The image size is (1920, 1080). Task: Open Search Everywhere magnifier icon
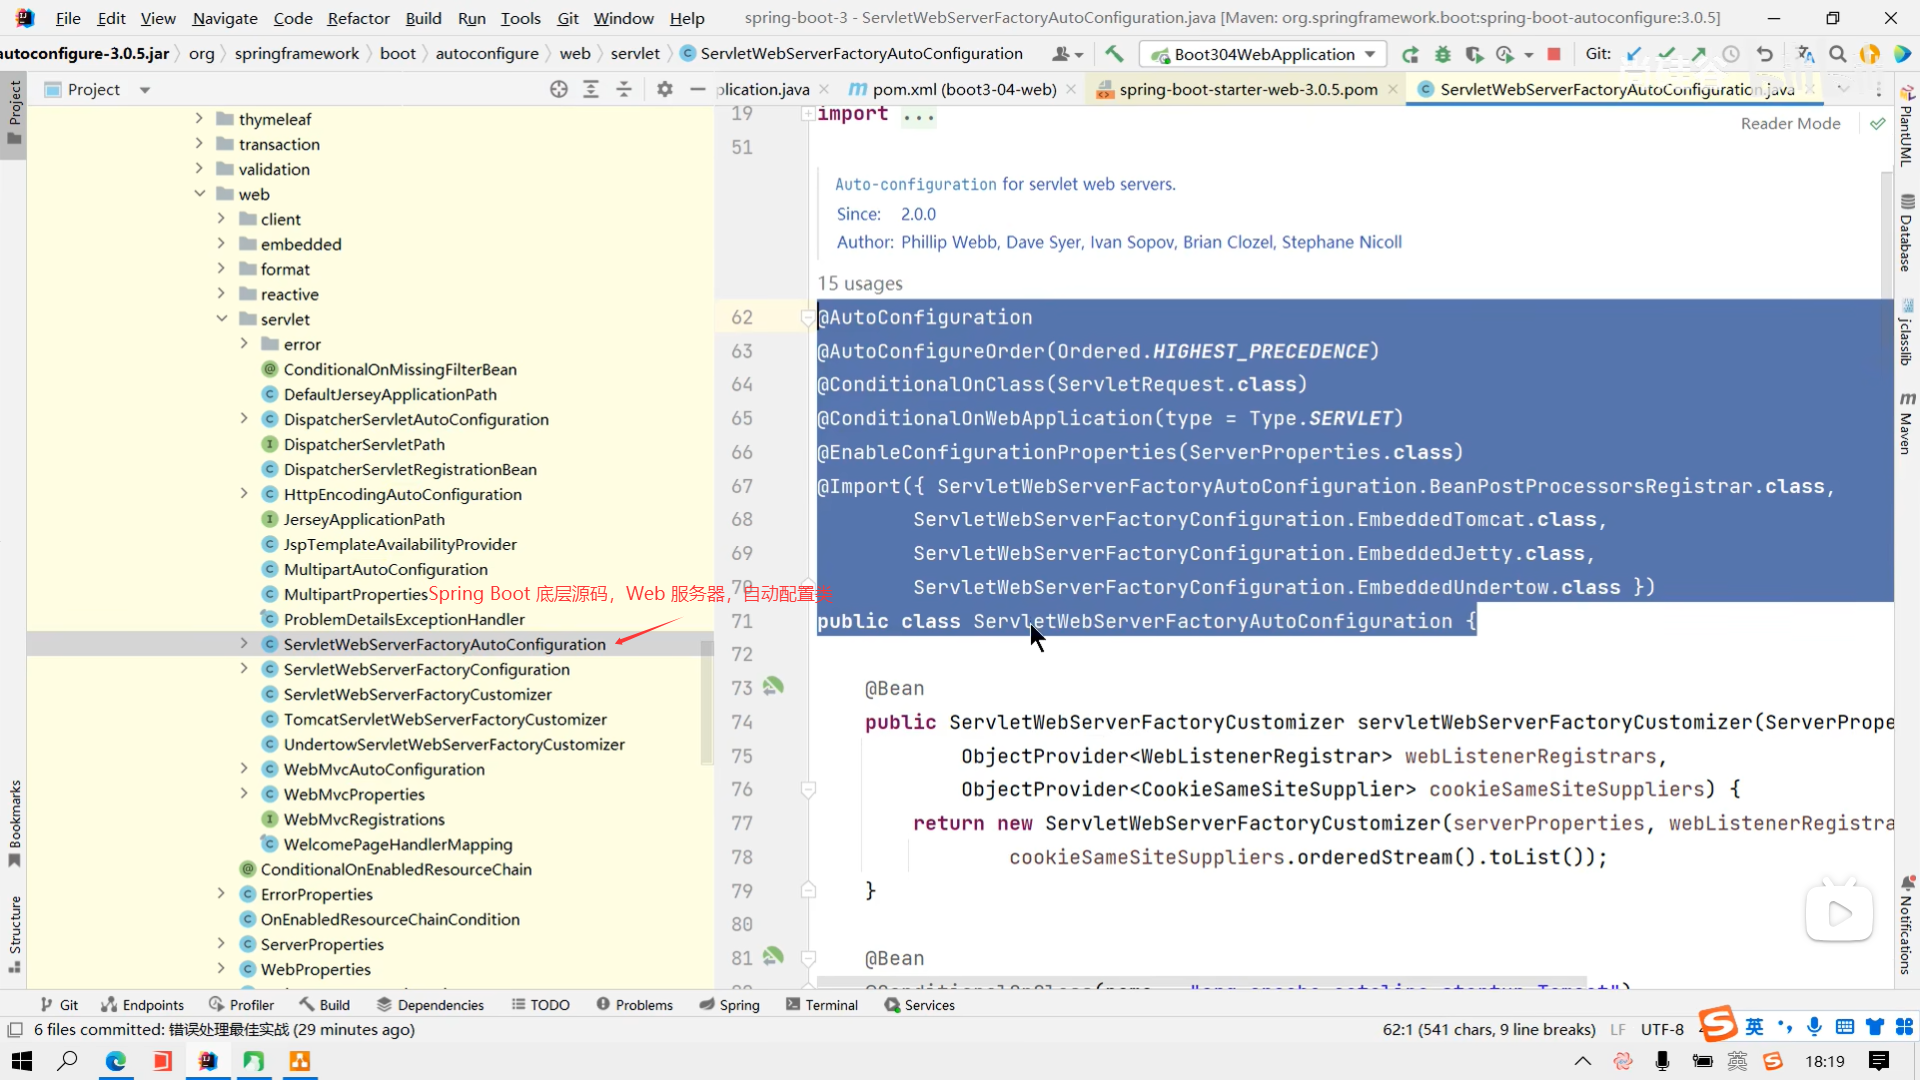pyautogui.click(x=1837, y=54)
